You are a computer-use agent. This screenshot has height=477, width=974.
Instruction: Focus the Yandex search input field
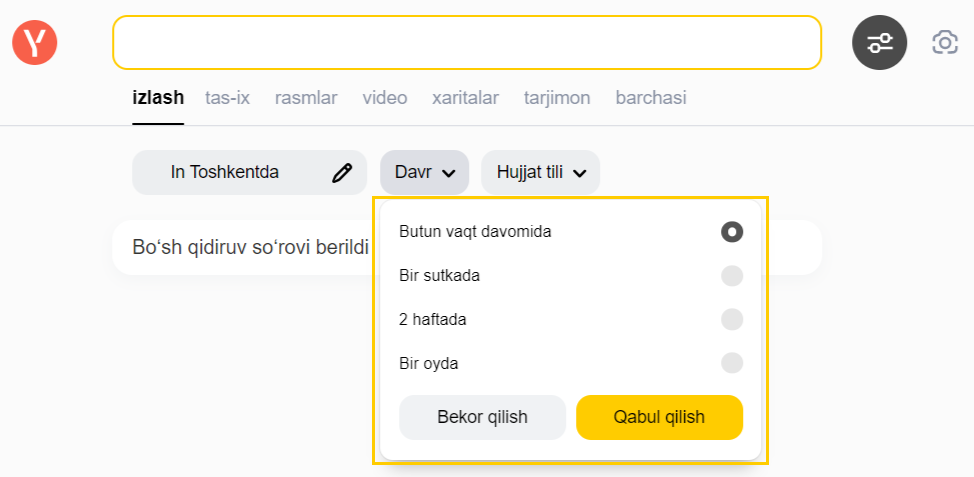pos(466,43)
